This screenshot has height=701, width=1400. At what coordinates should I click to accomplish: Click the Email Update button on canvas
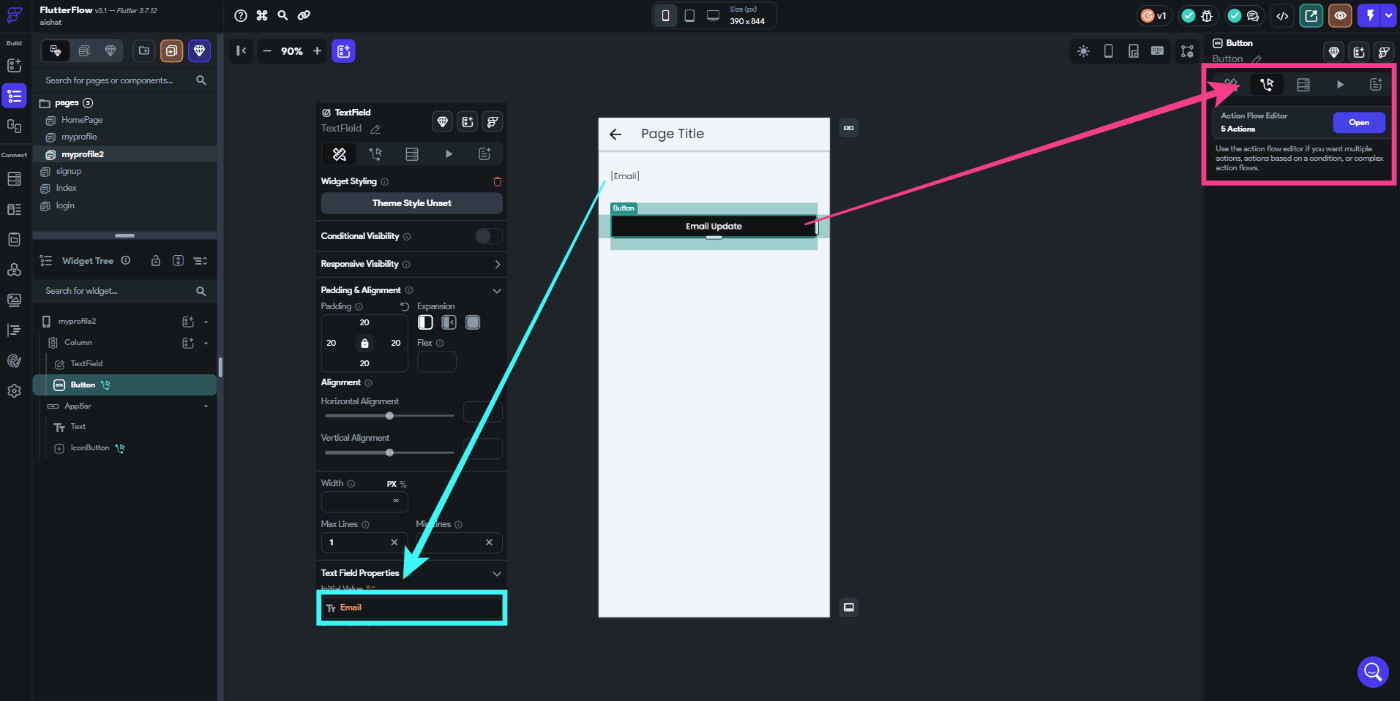coord(713,226)
